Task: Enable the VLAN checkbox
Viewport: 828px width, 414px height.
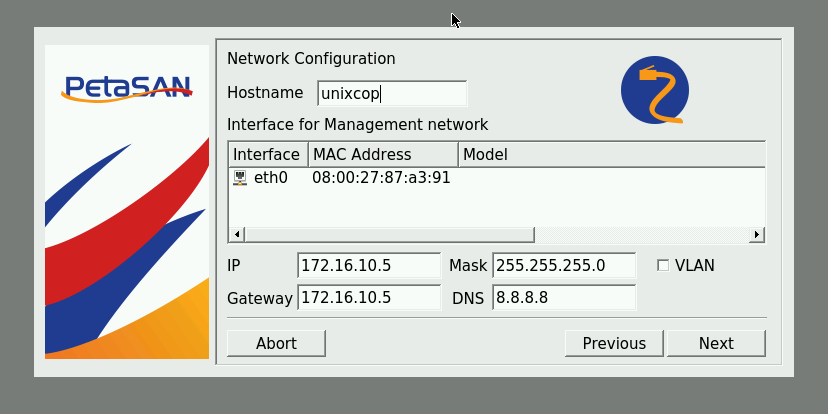Action: [663, 265]
